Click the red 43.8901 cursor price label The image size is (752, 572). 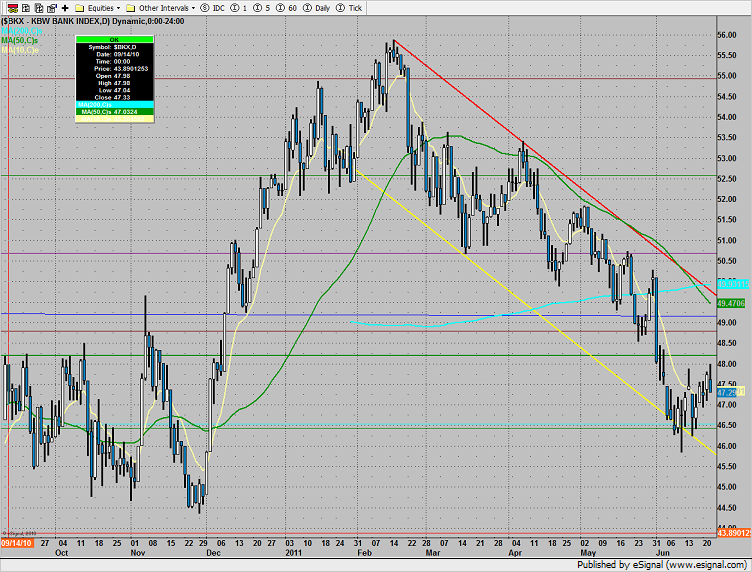[x=734, y=533]
